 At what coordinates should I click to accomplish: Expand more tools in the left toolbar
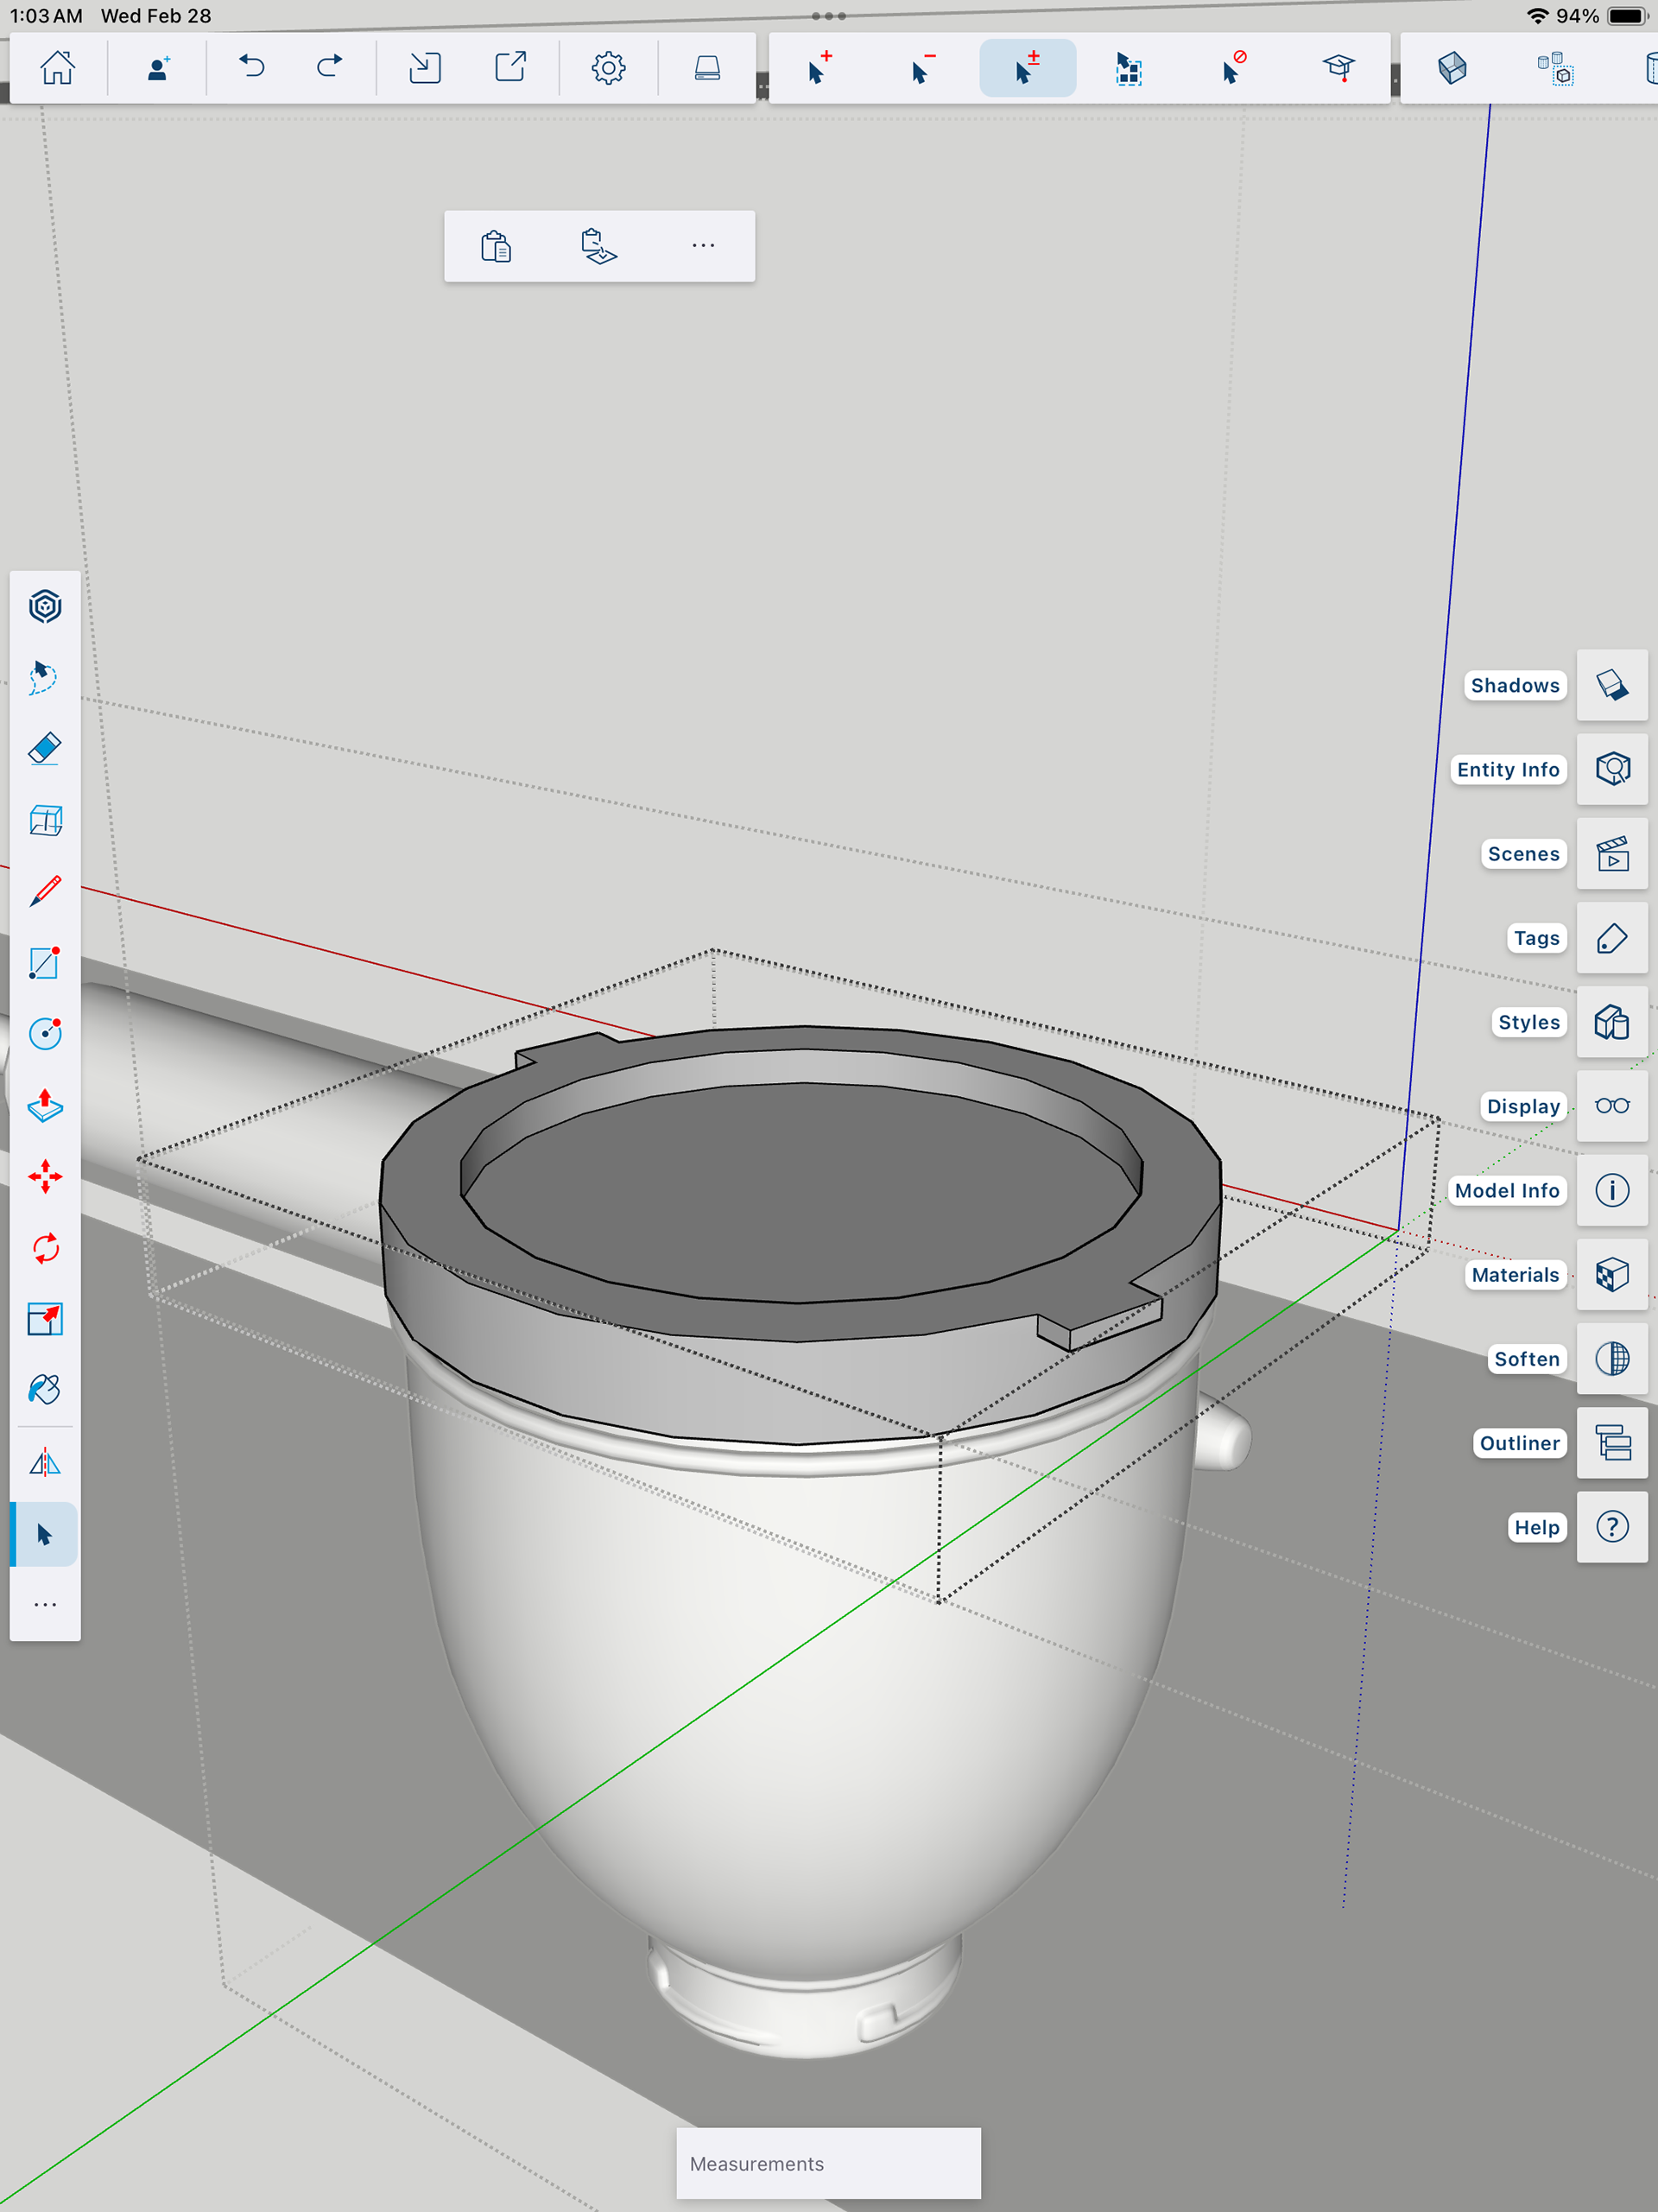45,1605
